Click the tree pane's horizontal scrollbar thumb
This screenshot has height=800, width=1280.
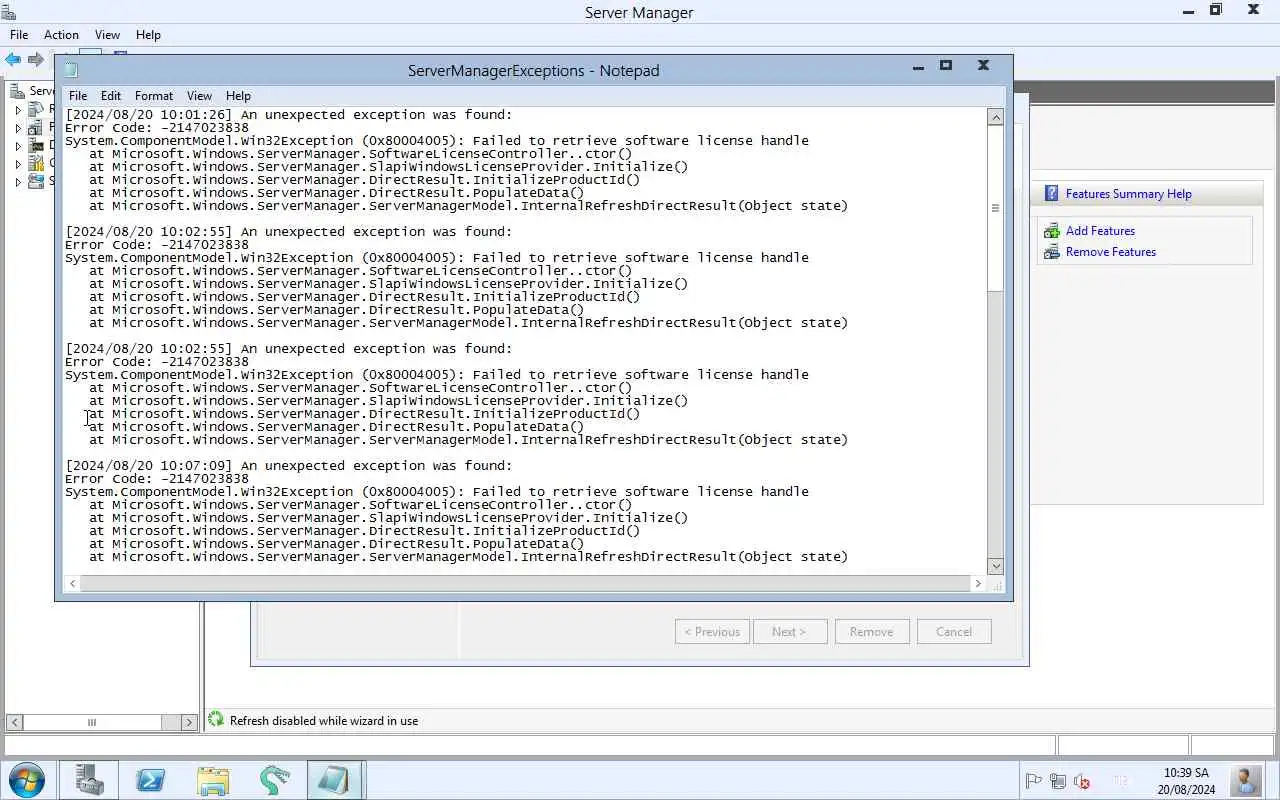coord(92,722)
